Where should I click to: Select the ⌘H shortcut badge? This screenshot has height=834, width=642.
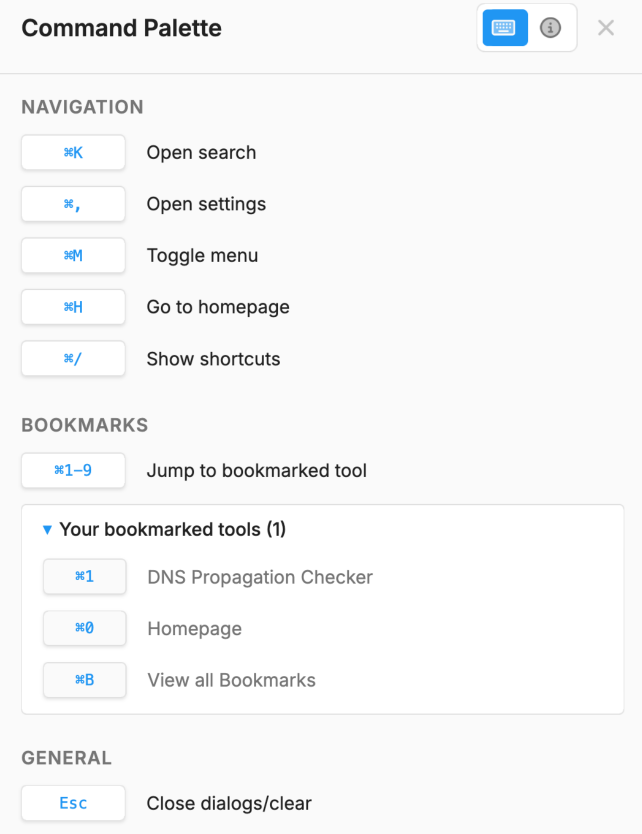click(73, 307)
